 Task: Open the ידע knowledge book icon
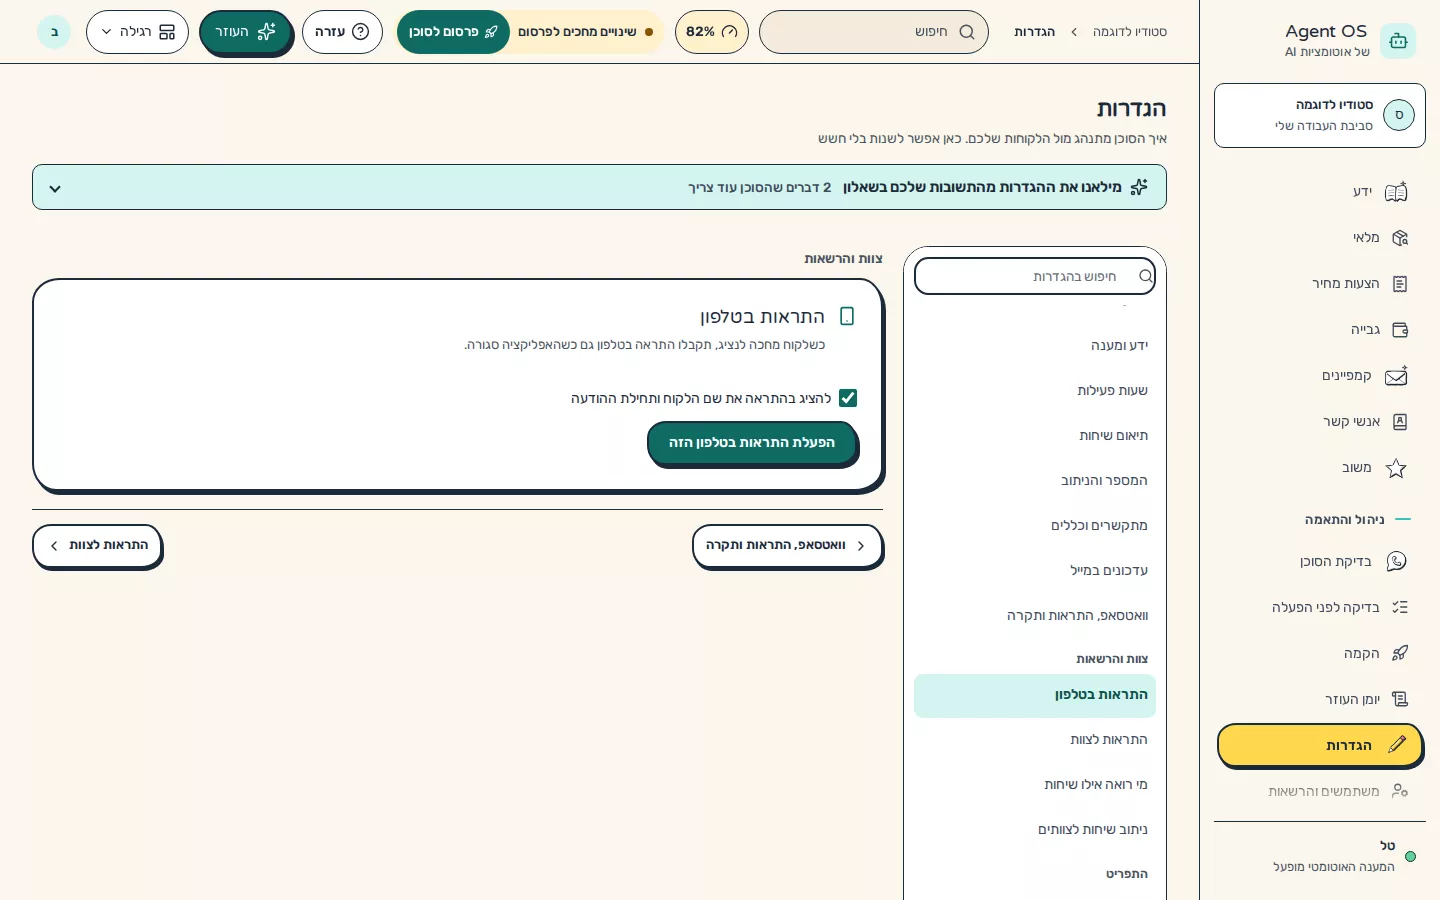click(1396, 192)
